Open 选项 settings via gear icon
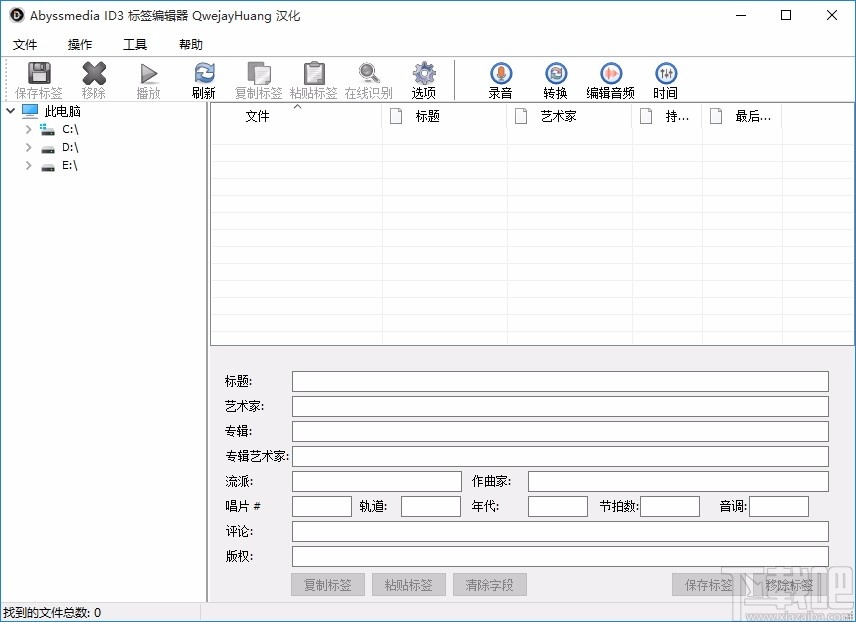The width and height of the screenshot is (856, 622). click(423, 72)
